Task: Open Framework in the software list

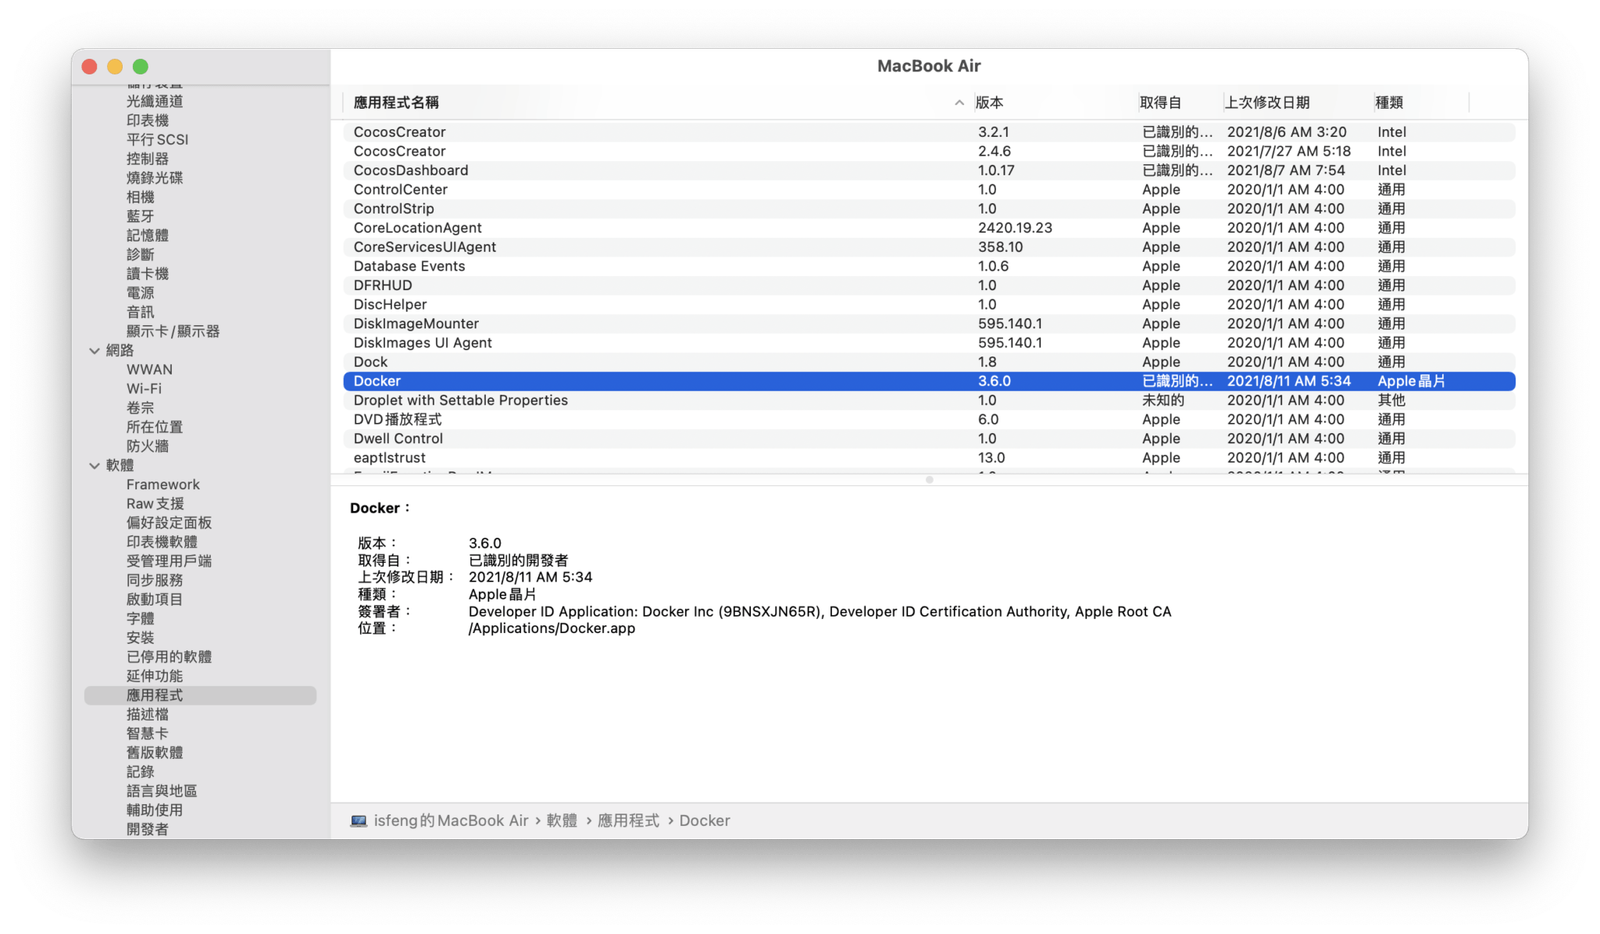Action: (x=163, y=485)
